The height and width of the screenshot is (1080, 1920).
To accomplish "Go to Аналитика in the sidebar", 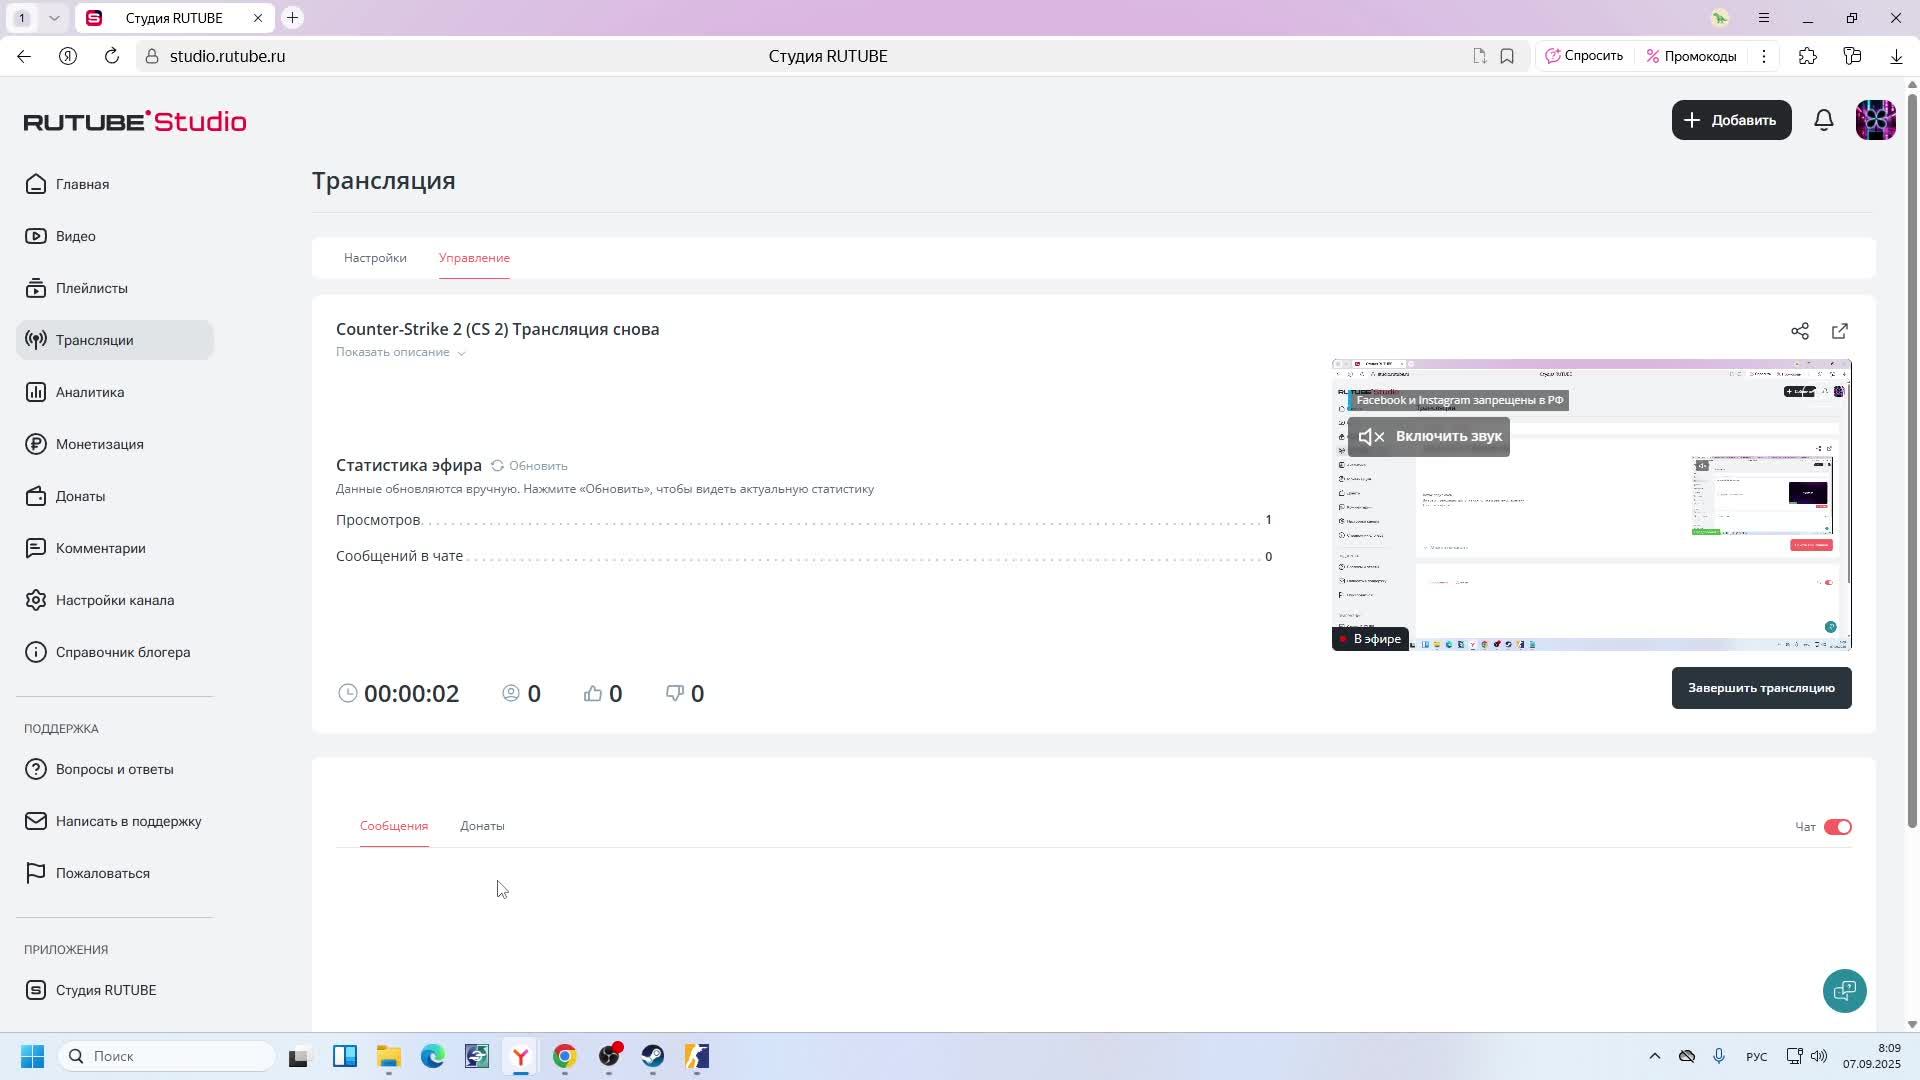I will coord(90,392).
